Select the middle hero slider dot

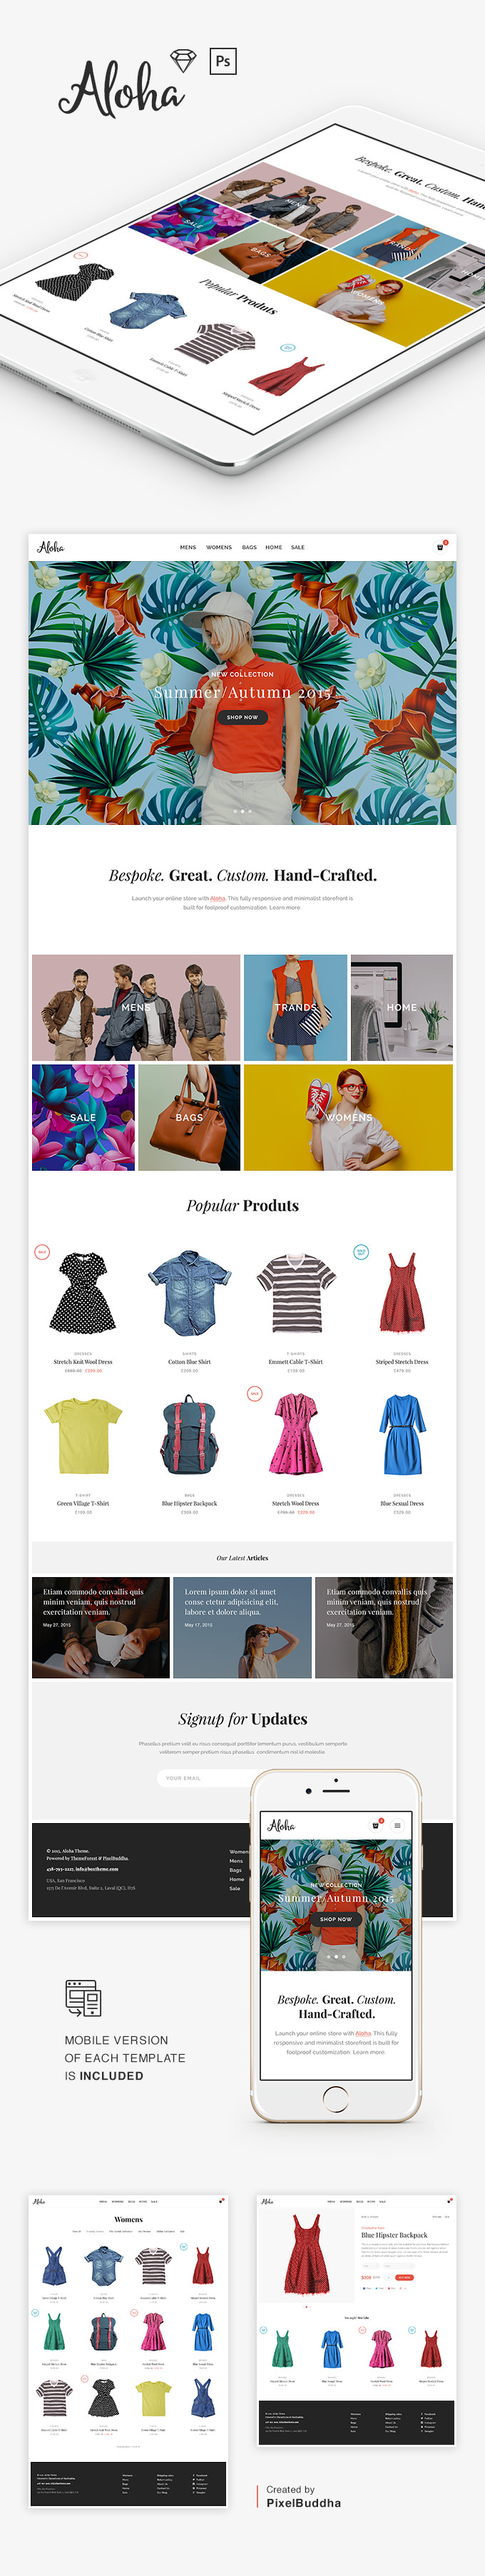242,811
